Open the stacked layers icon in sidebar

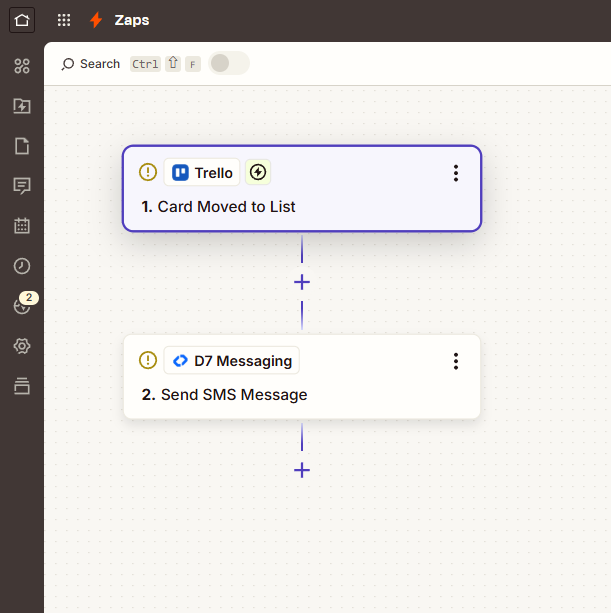pyautogui.click(x=22, y=386)
